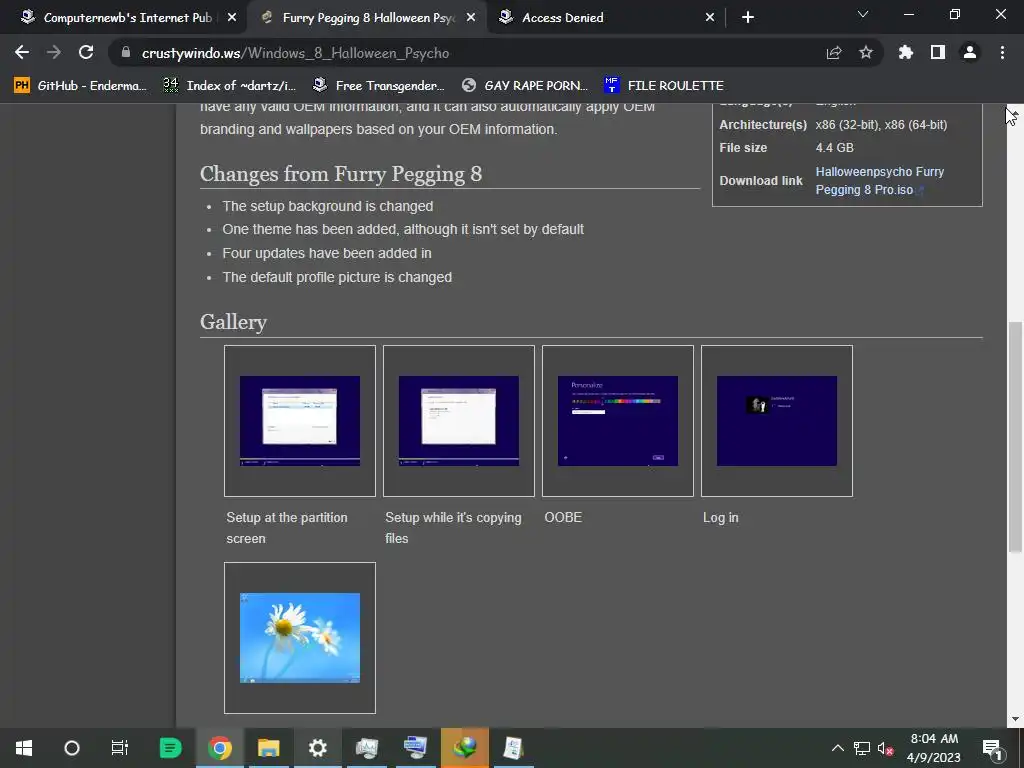Open the FILE ROULETTE bookmark

coord(664,86)
